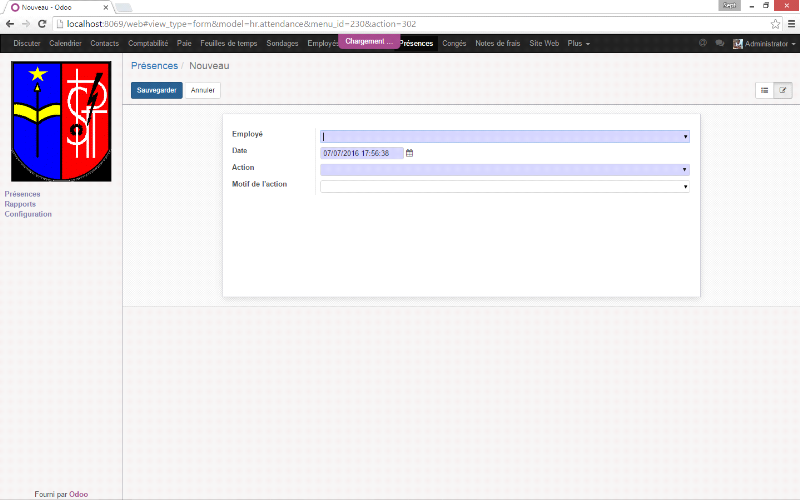Open the calendar date picker icon

(x=409, y=153)
